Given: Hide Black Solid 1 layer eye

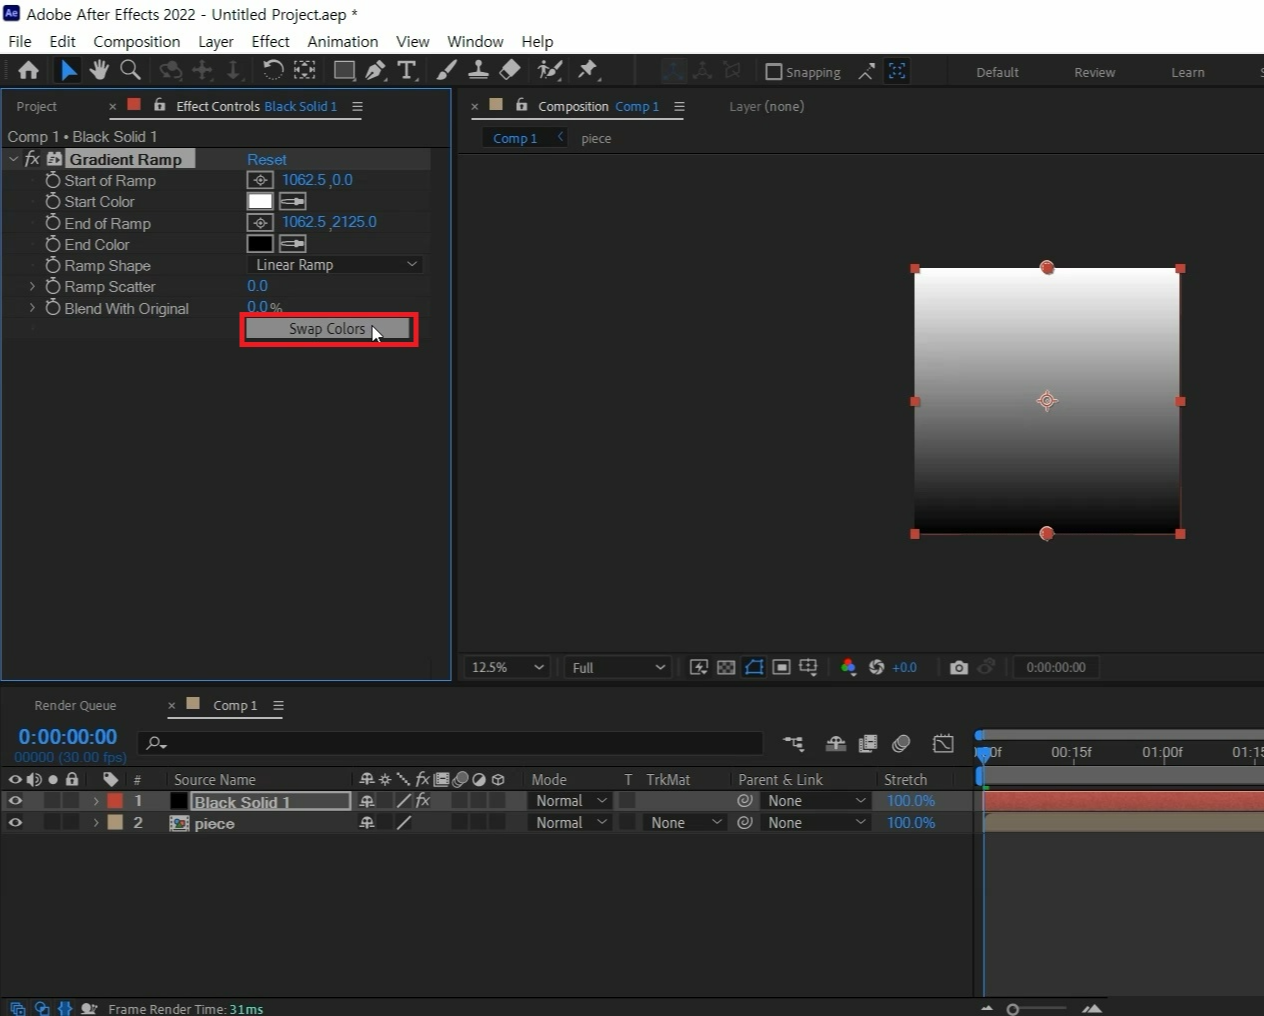Looking at the screenshot, I should point(15,801).
